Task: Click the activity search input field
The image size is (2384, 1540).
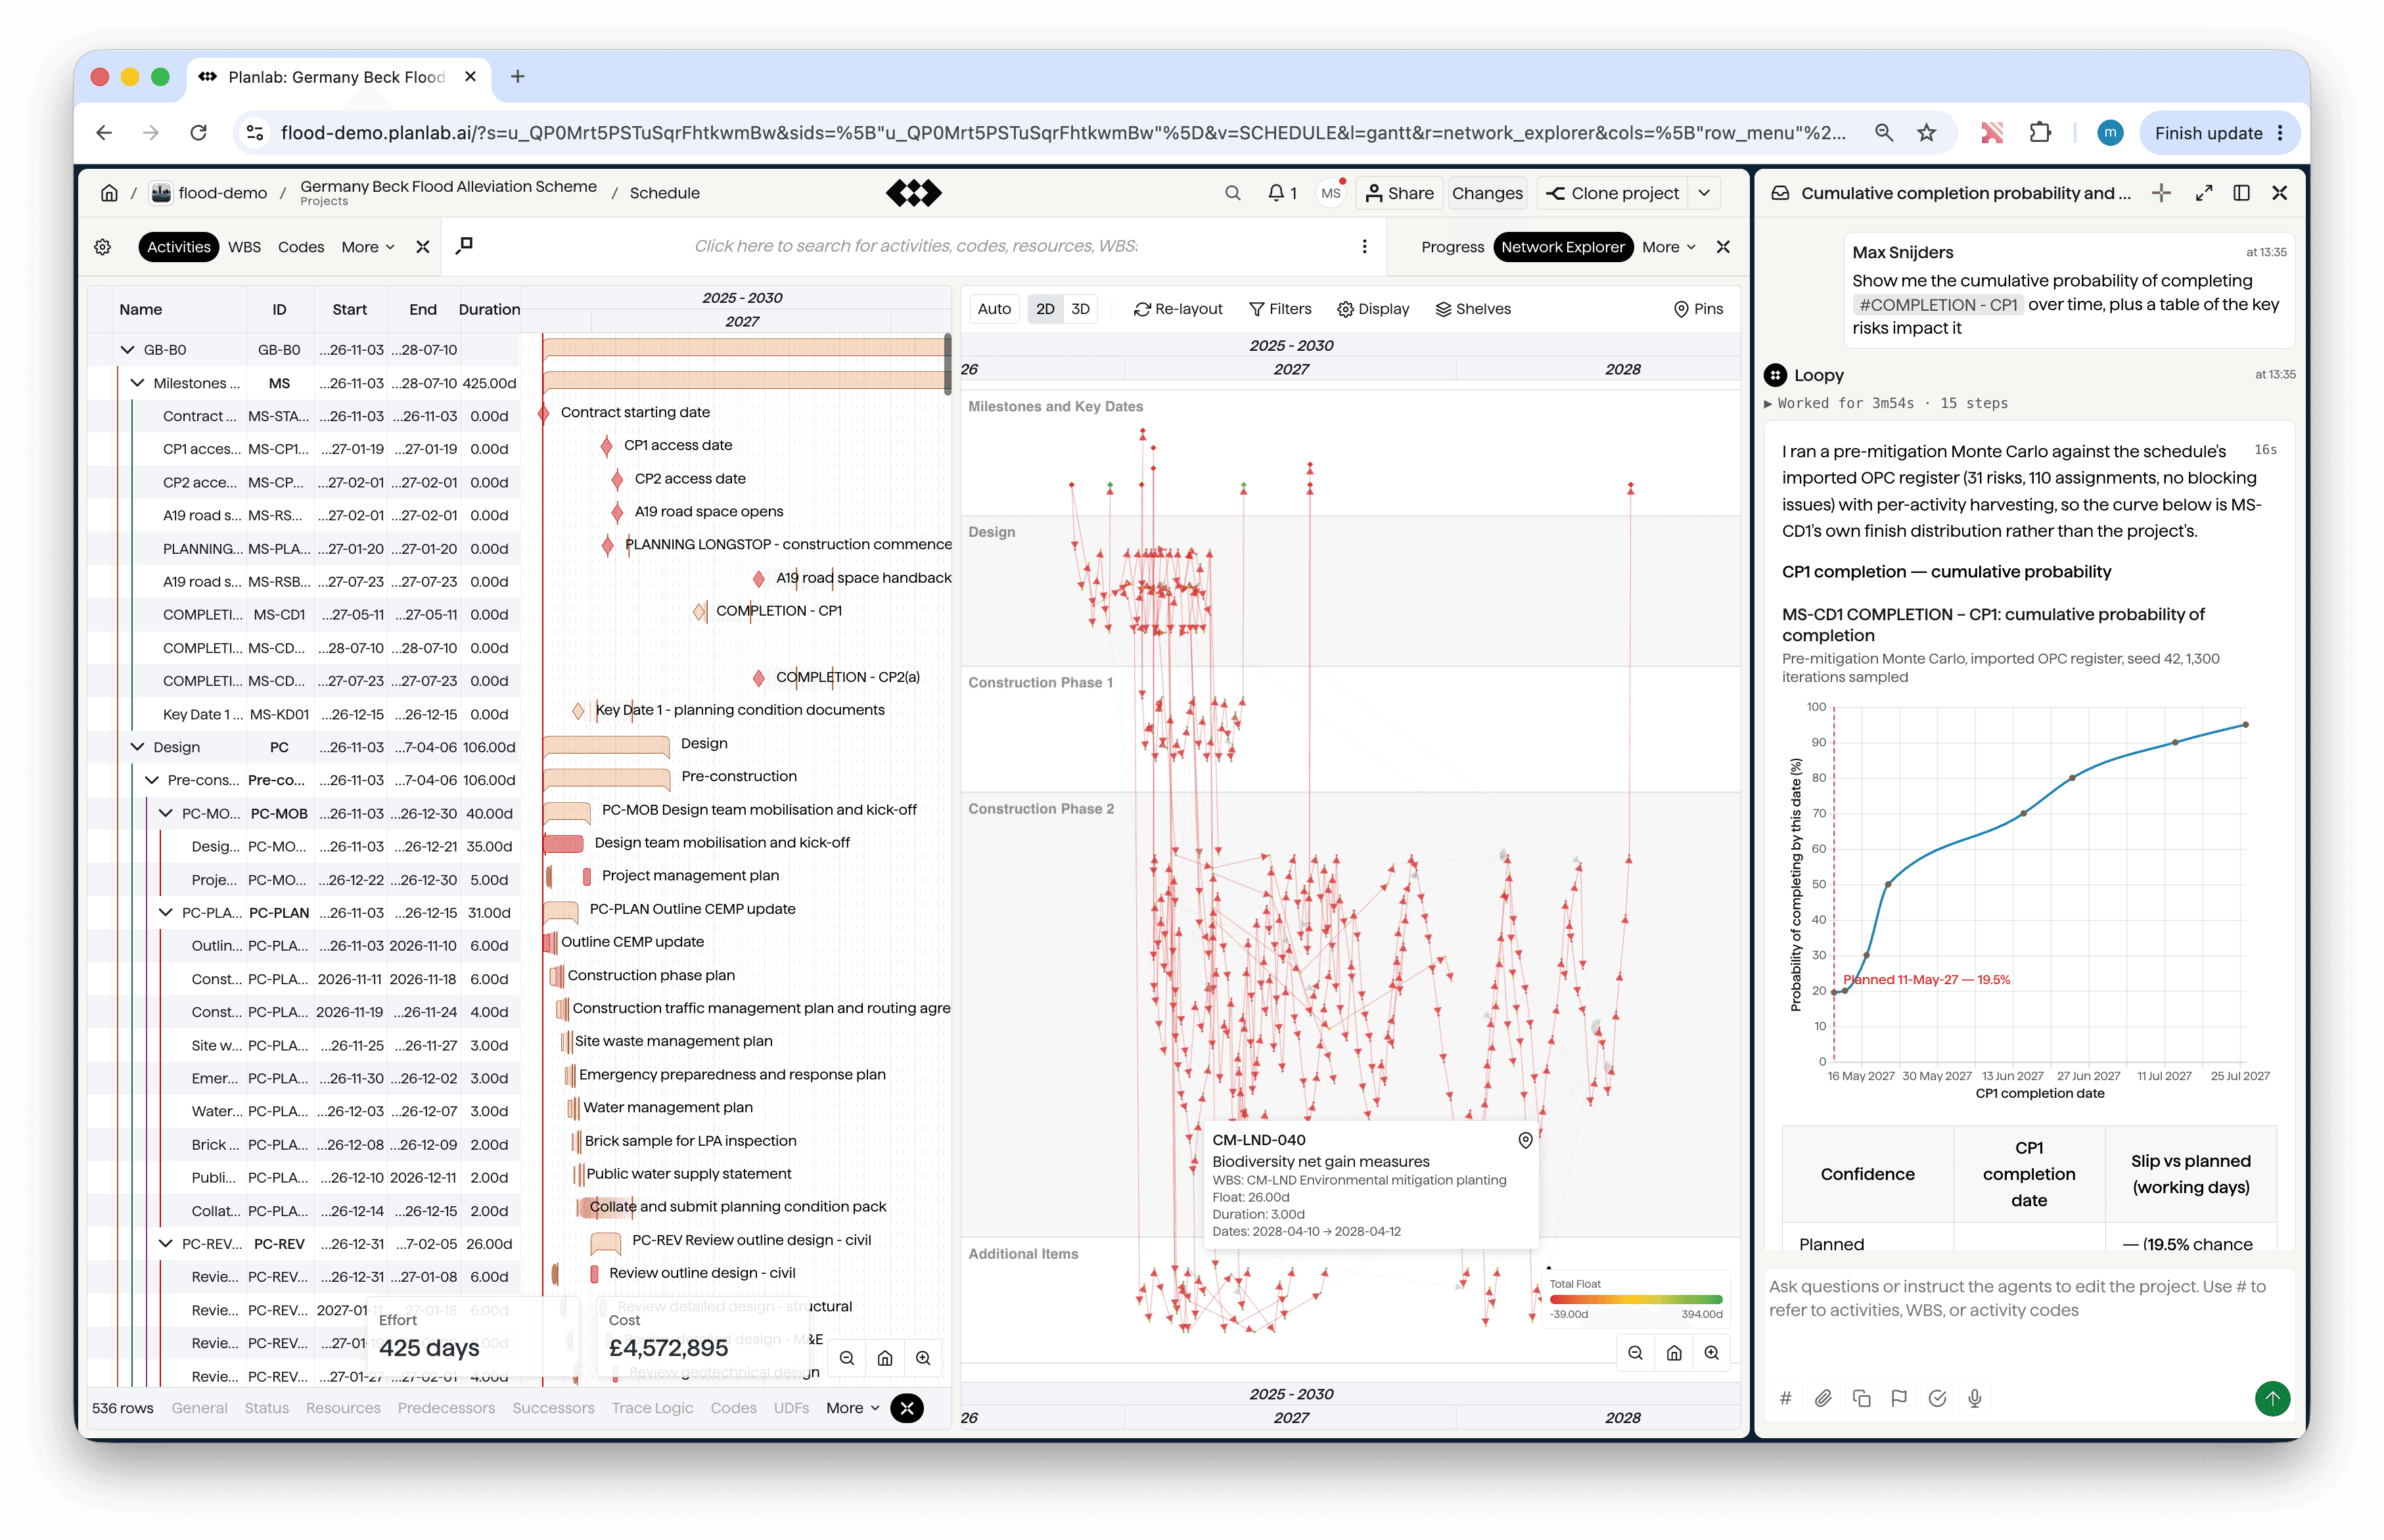Action: [x=916, y=246]
